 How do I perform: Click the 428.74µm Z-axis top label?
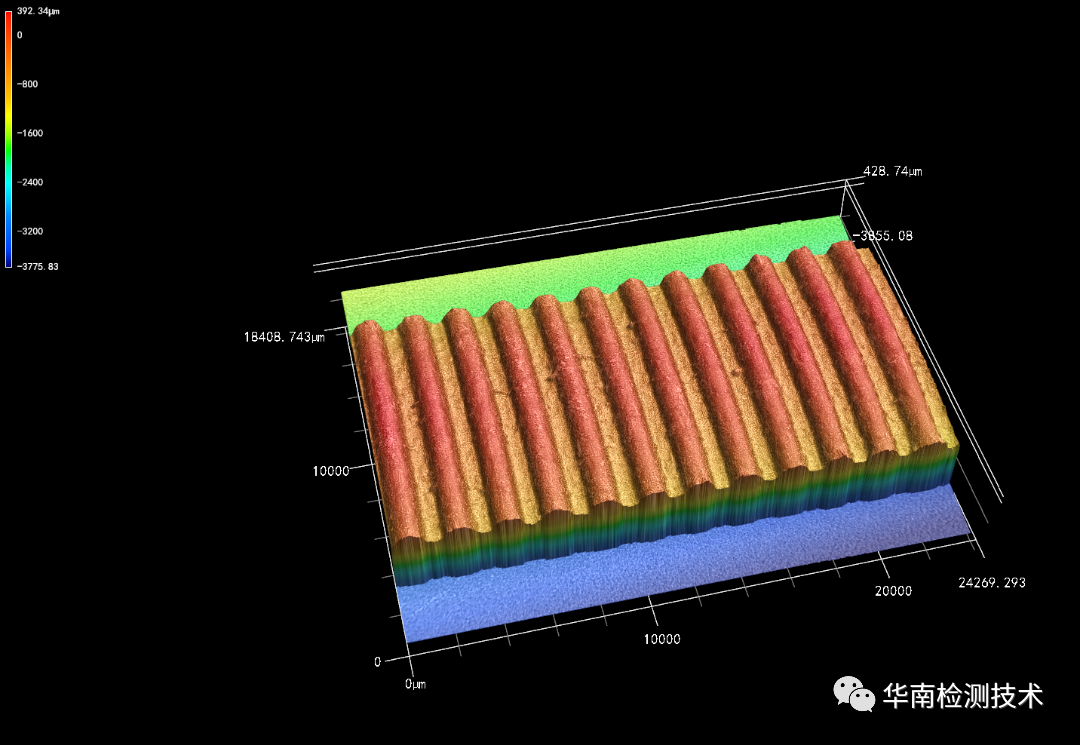[893, 171]
